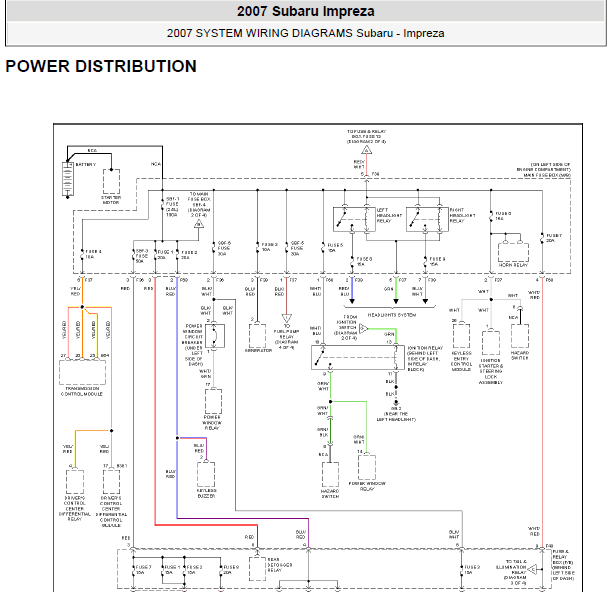Screen dimensions: 608x592
Task: Click the HEADLIGHTS SYSTEM label
Action: [392, 315]
